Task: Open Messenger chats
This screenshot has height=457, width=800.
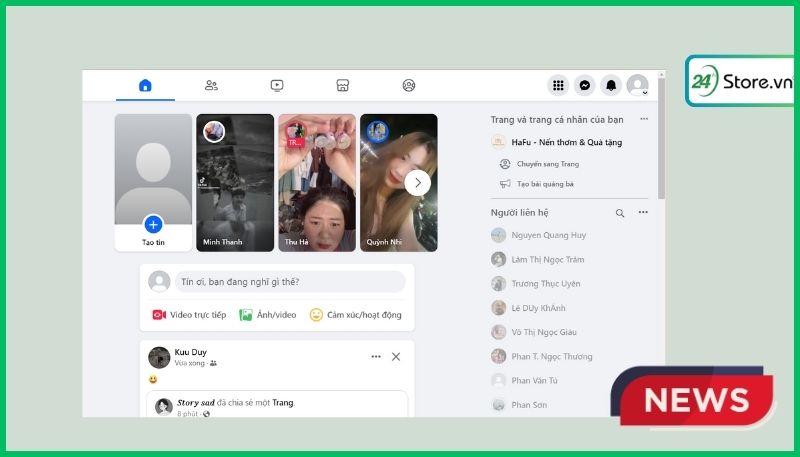Action: [x=585, y=85]
